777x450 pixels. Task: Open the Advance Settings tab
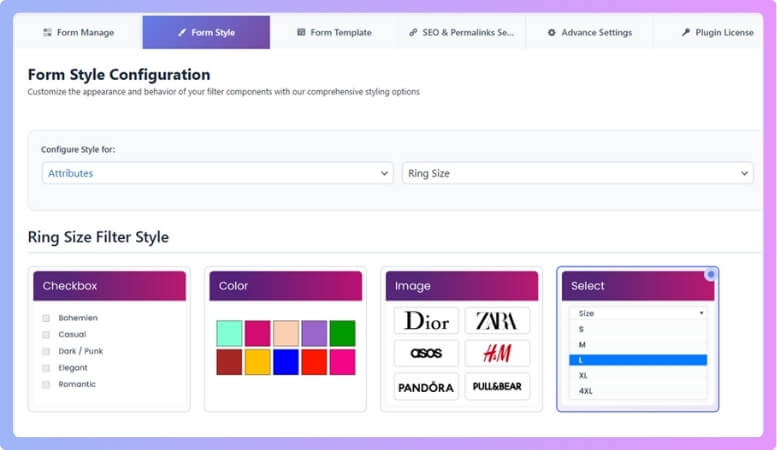tap(589, 32)
